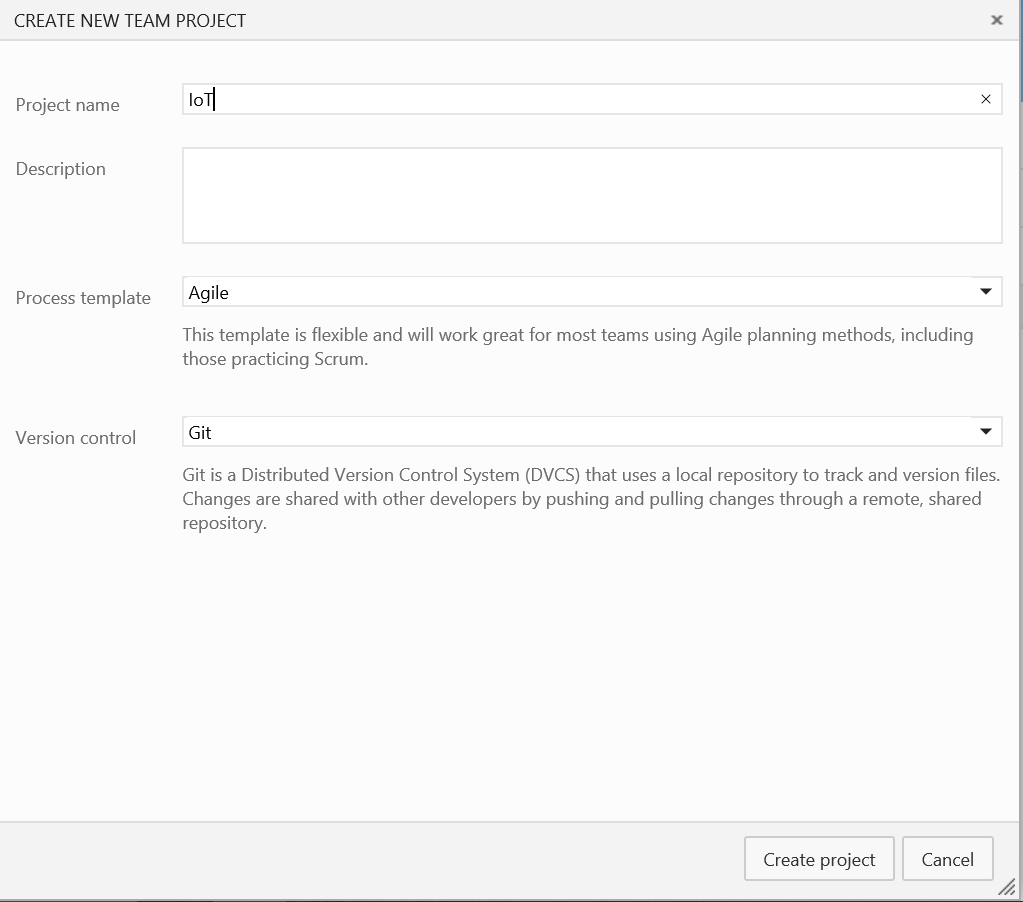
Task: Expand the Process template dropdown arrow
Action: coord(985,292)
